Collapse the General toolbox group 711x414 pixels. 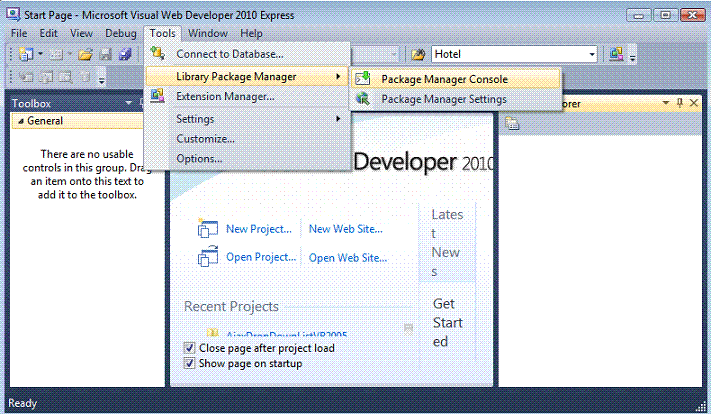click(20, 121)
